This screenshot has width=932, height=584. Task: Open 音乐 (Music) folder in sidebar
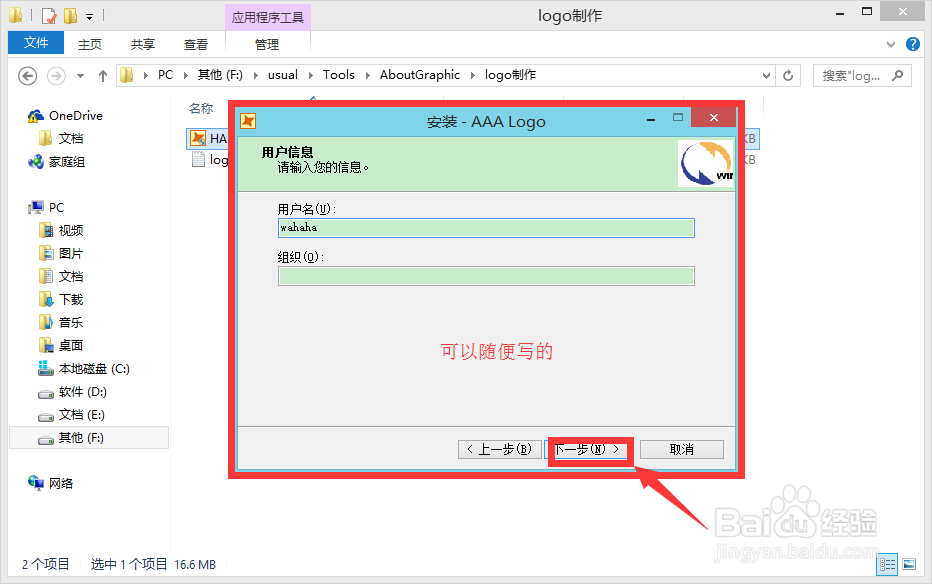coord(62,323)
